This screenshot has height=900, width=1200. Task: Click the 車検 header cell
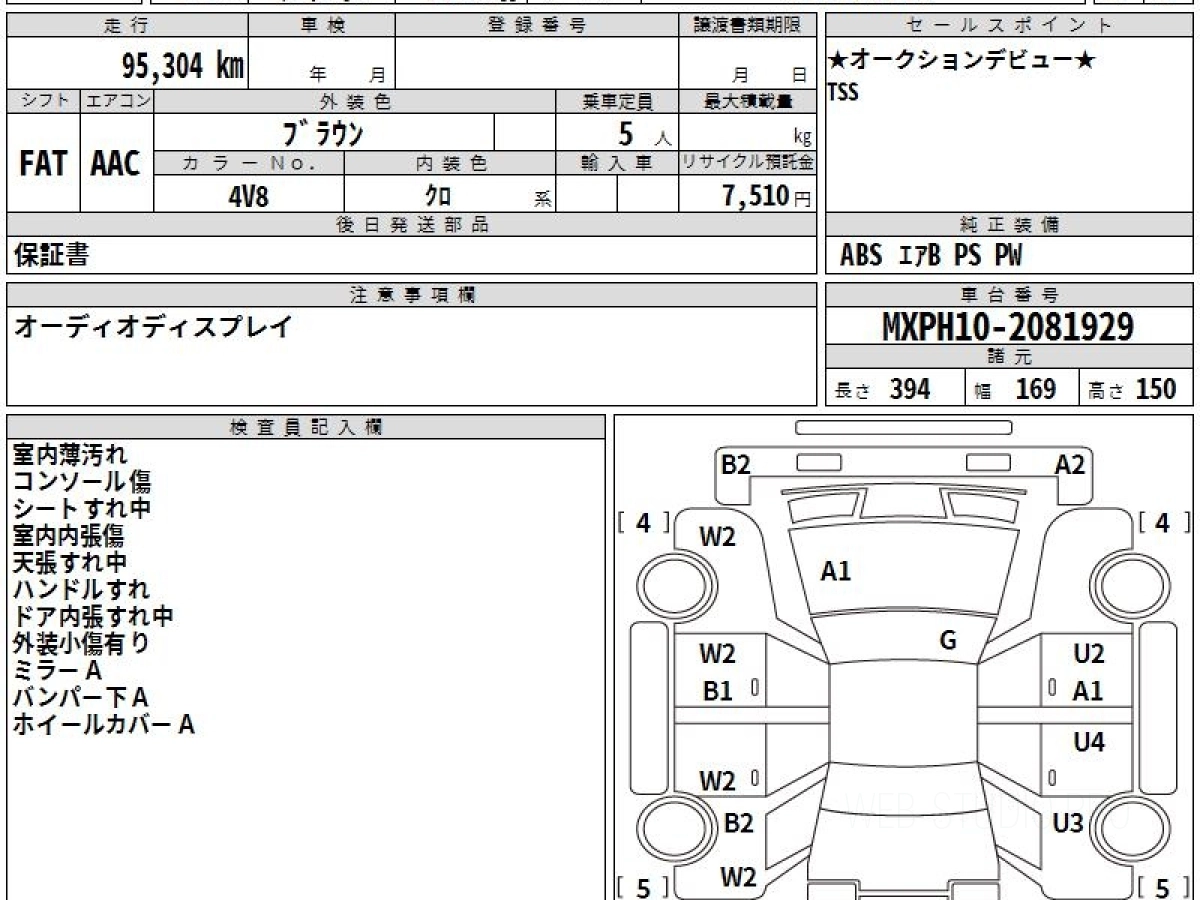[x=321, y=26]
